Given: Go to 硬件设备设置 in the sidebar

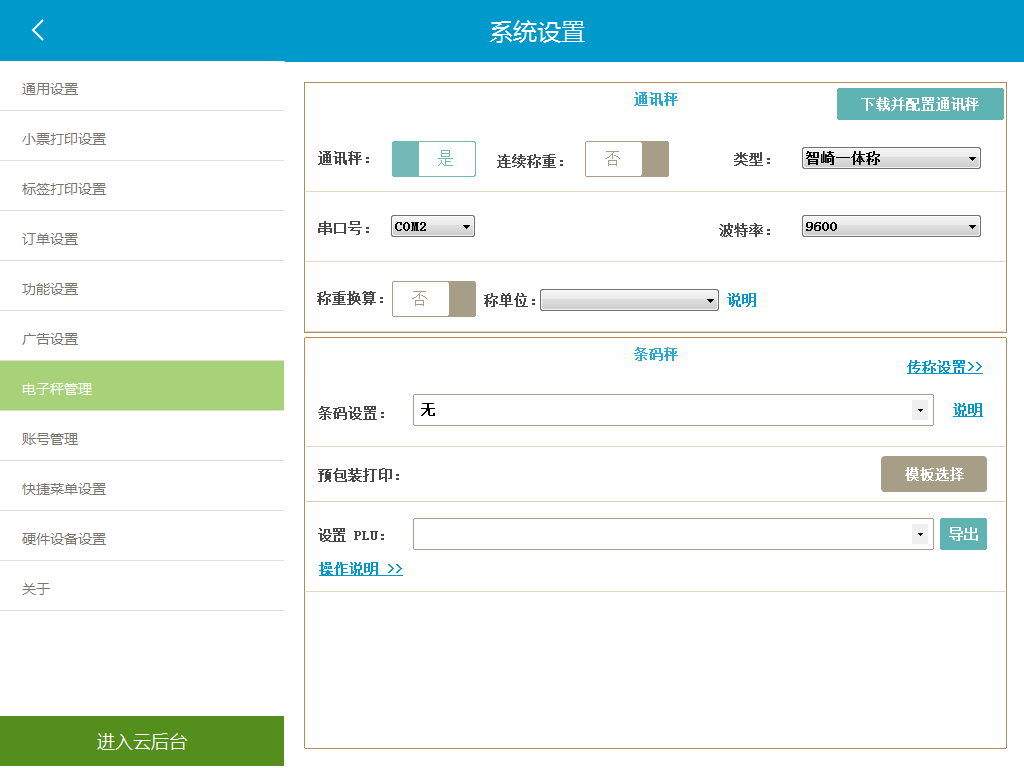Looking at the screenshot, I should 141,539.
